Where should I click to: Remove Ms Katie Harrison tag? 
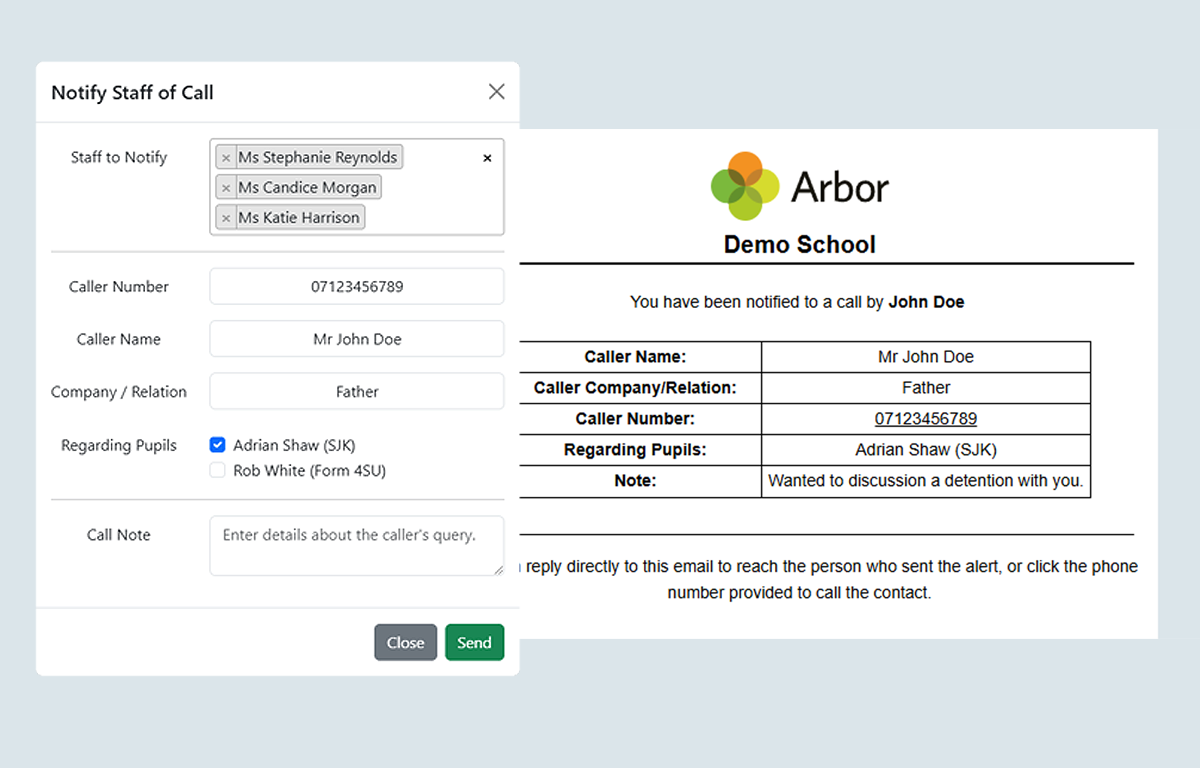coord(226,218)
